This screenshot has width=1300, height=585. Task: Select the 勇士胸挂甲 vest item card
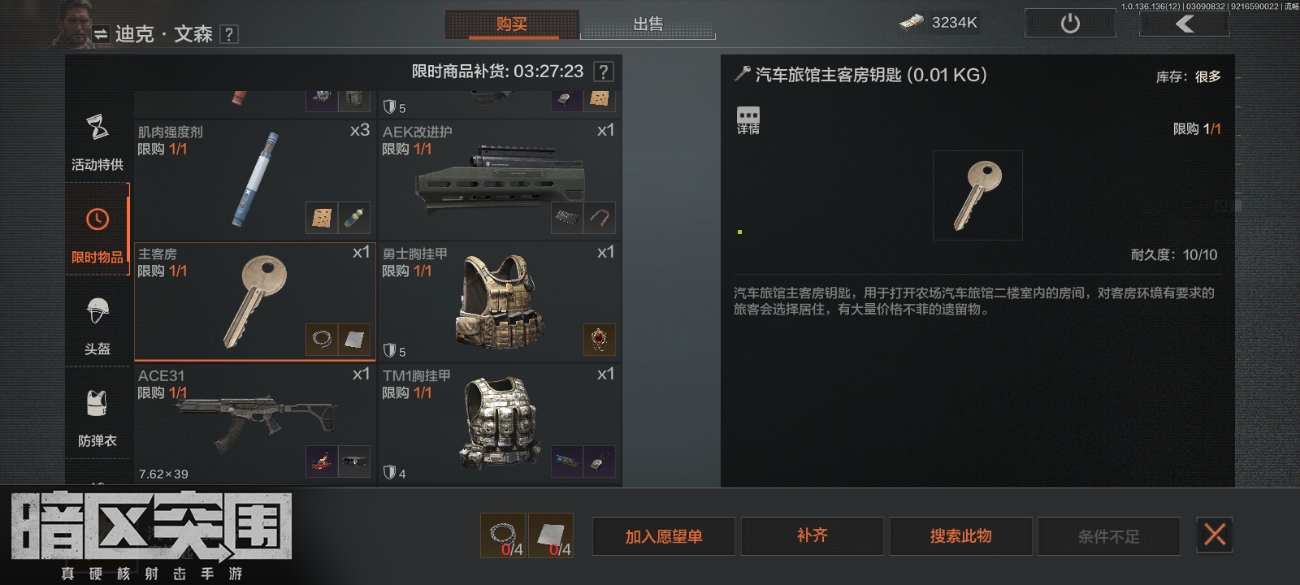click(x=499, y=300)
